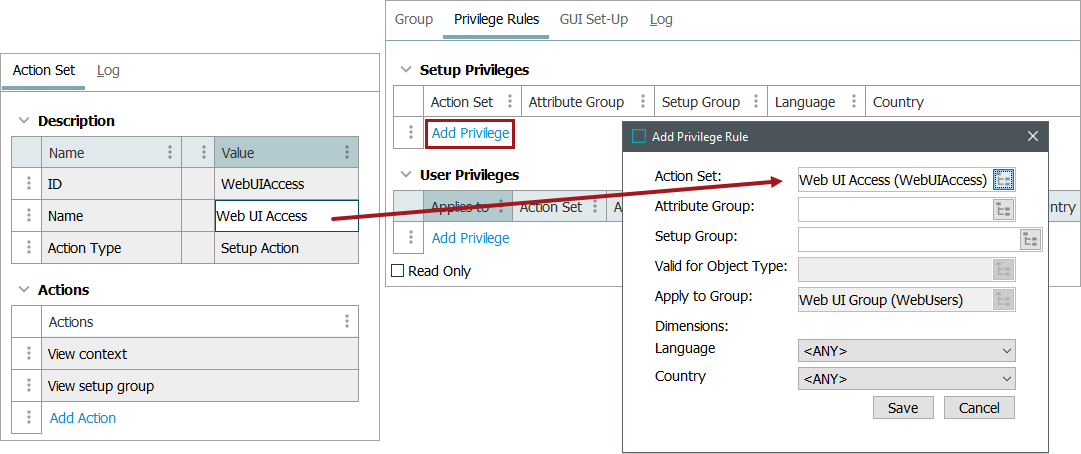Collapse the Actions section
The width and height of the screenshot is (1081, 454).
click(24, 290)
